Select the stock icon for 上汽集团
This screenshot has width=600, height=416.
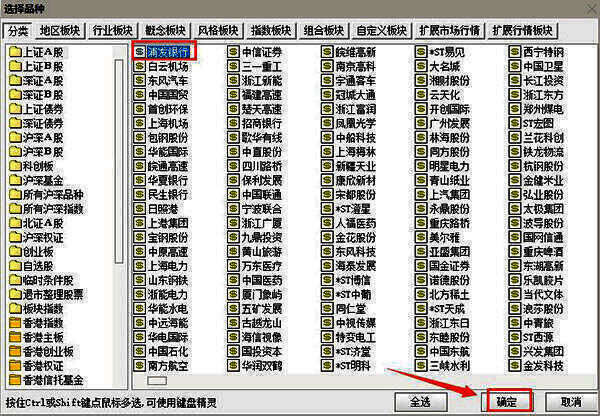(x=421, y=194)
